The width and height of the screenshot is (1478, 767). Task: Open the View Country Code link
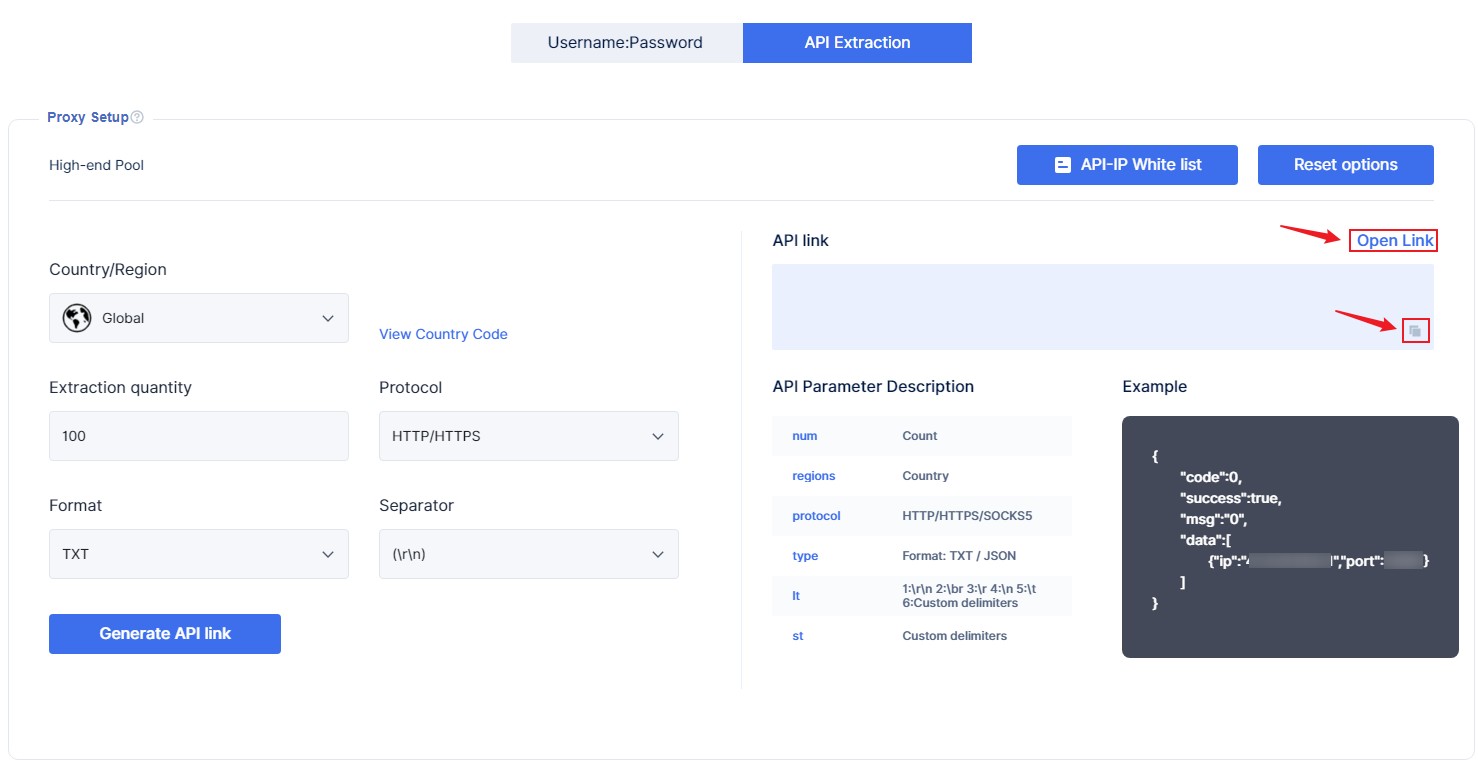(443, 334)
